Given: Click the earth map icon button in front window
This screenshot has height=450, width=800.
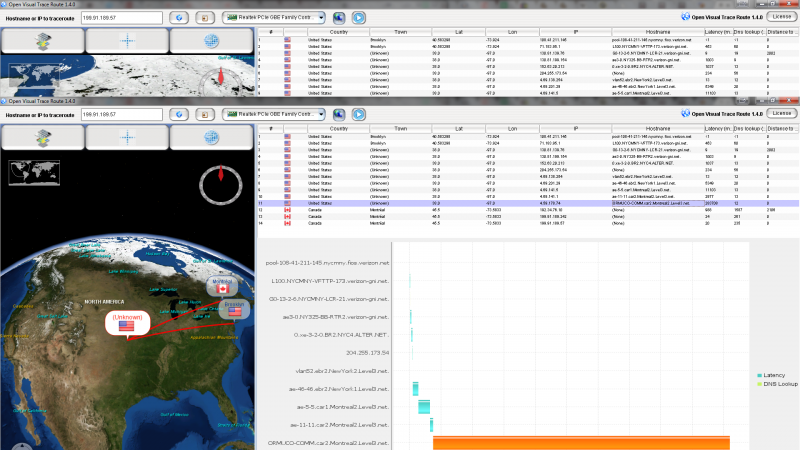Looking at the screenshot, I should coord(339,114).
